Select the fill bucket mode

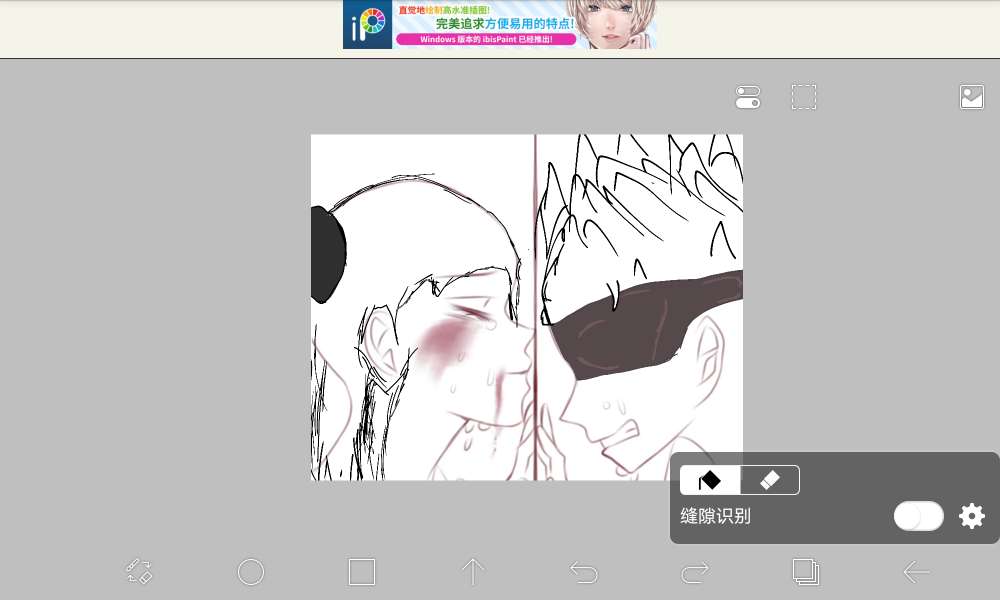pos(710,480)
